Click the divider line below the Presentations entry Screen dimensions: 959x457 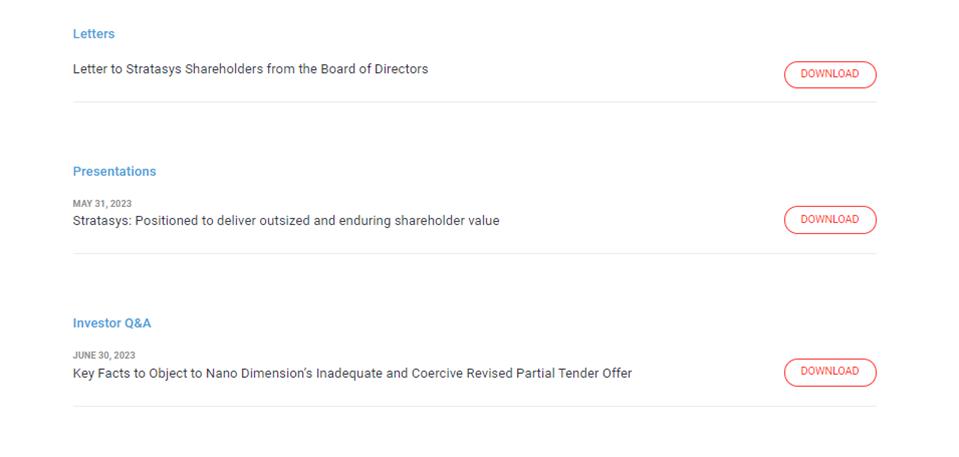pos(474,254)
